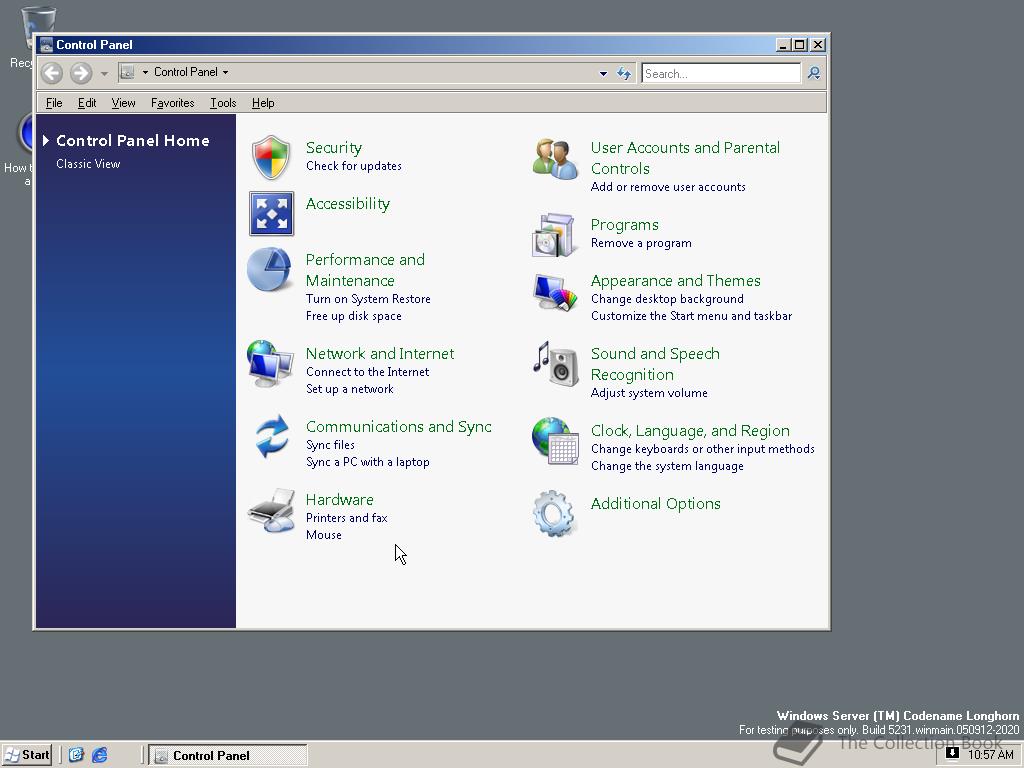Viewport: 1024px width, 768px height.
Task: Go forward with the Forward arrow button
Action: click(81, 72)
